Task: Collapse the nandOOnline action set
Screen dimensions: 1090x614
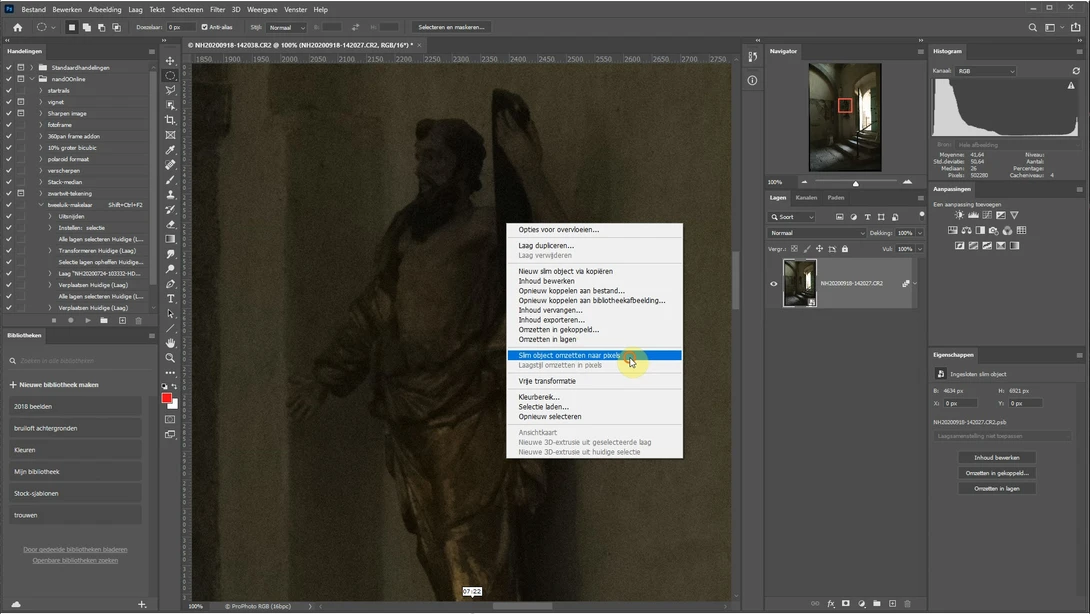Action: coord(31,79)
